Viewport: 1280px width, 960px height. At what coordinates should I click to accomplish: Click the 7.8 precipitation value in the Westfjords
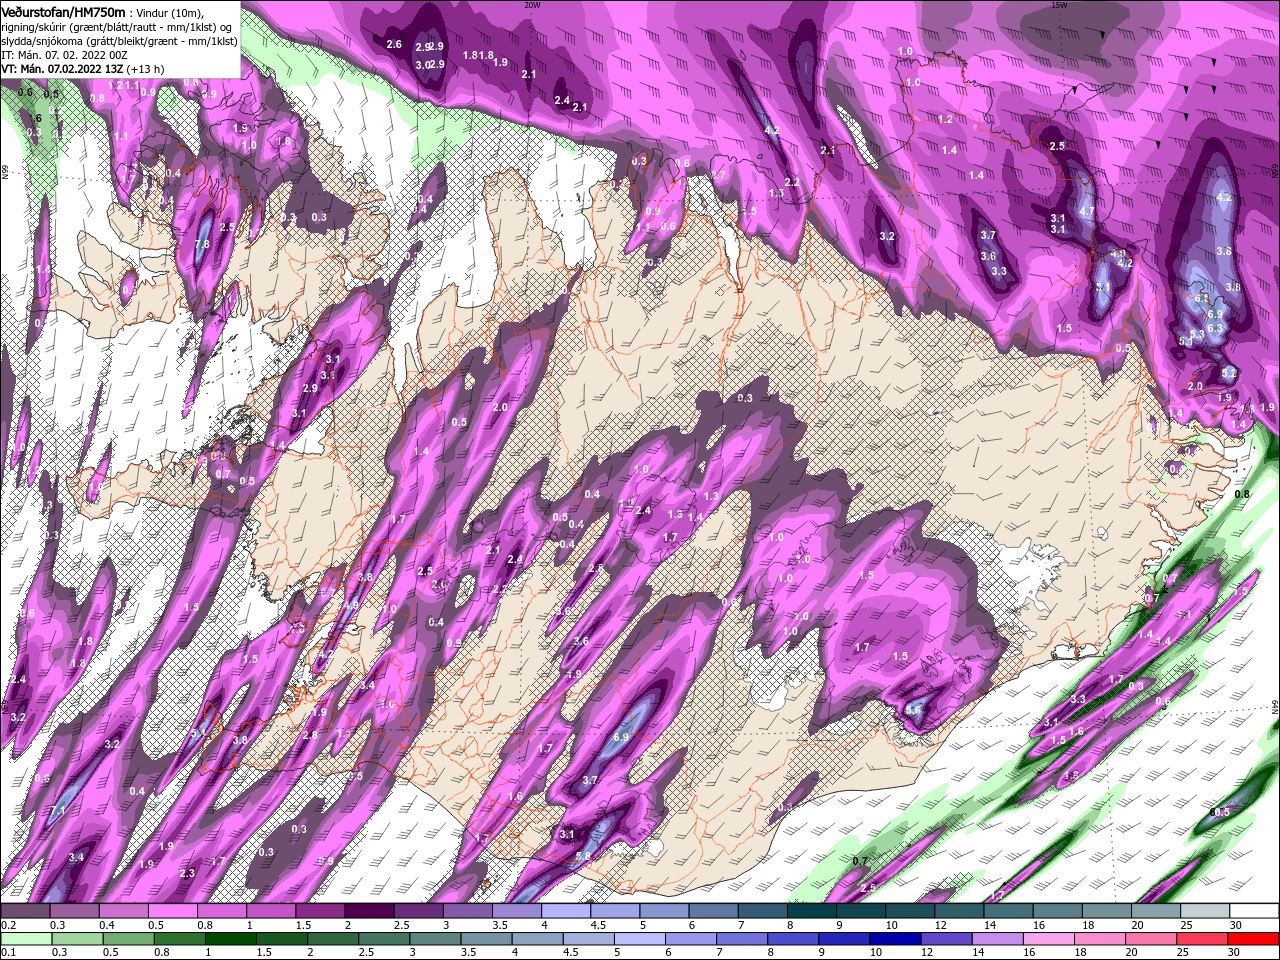click(201, 244)
